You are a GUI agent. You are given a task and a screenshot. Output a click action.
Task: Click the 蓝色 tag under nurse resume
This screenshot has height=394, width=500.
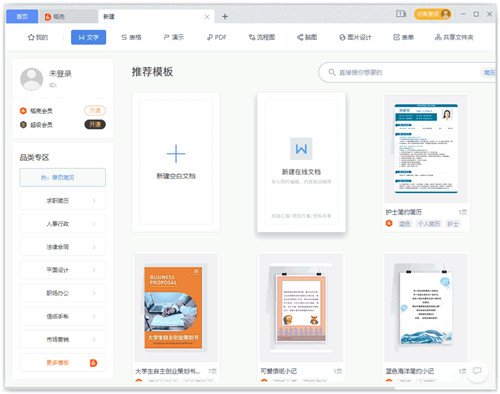click(x=405, y=224)
